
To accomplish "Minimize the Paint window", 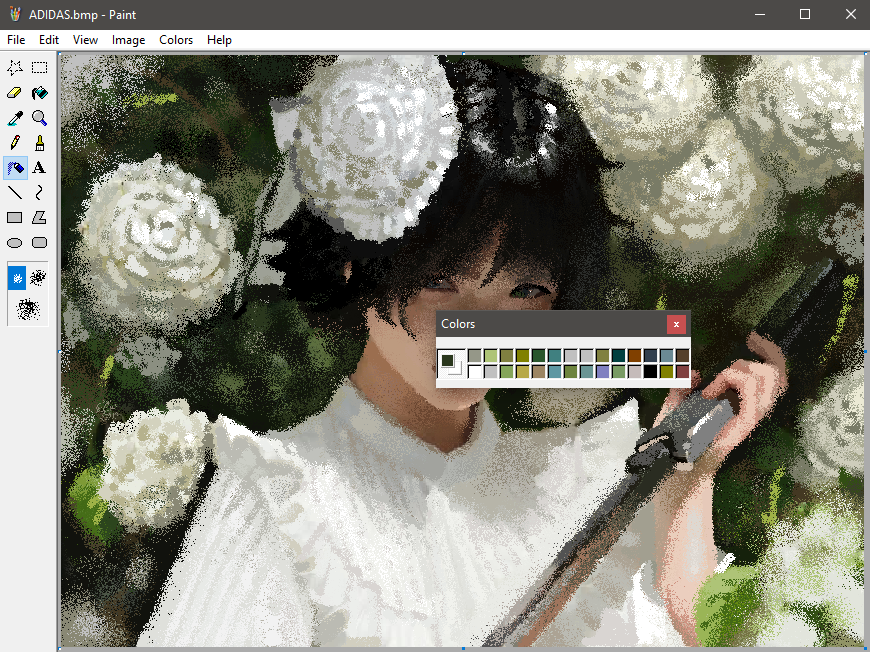I will (x=760, y=14).
